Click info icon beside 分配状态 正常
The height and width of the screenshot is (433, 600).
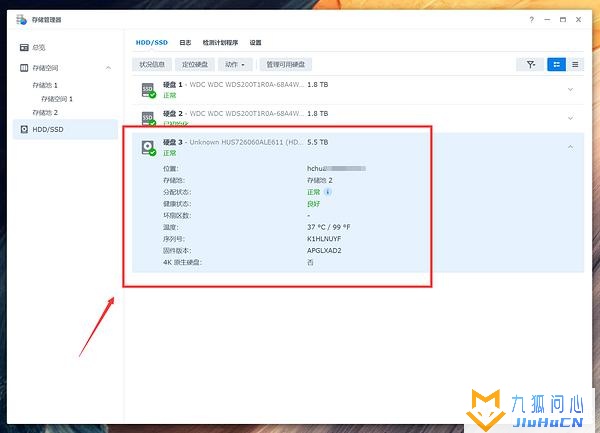click(328, 192)
